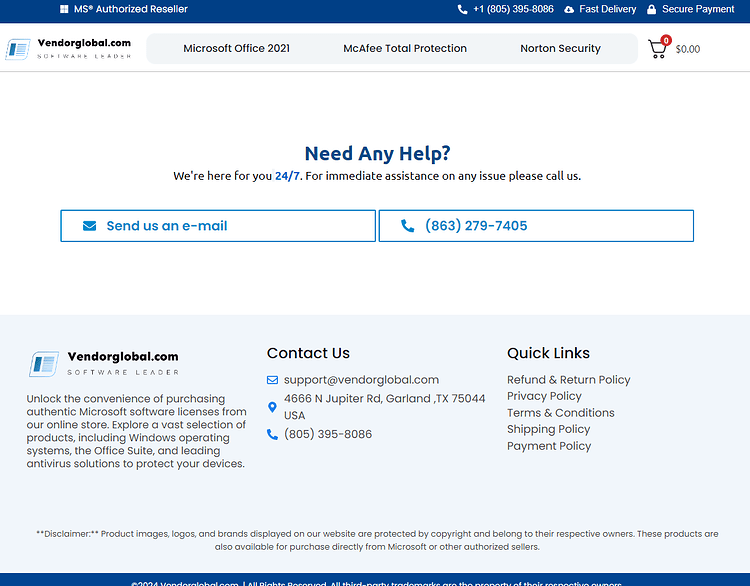The image size is (750, 586).
Task: Click the 4666 N Jupiter Rd address text
Action: (385, 407)
